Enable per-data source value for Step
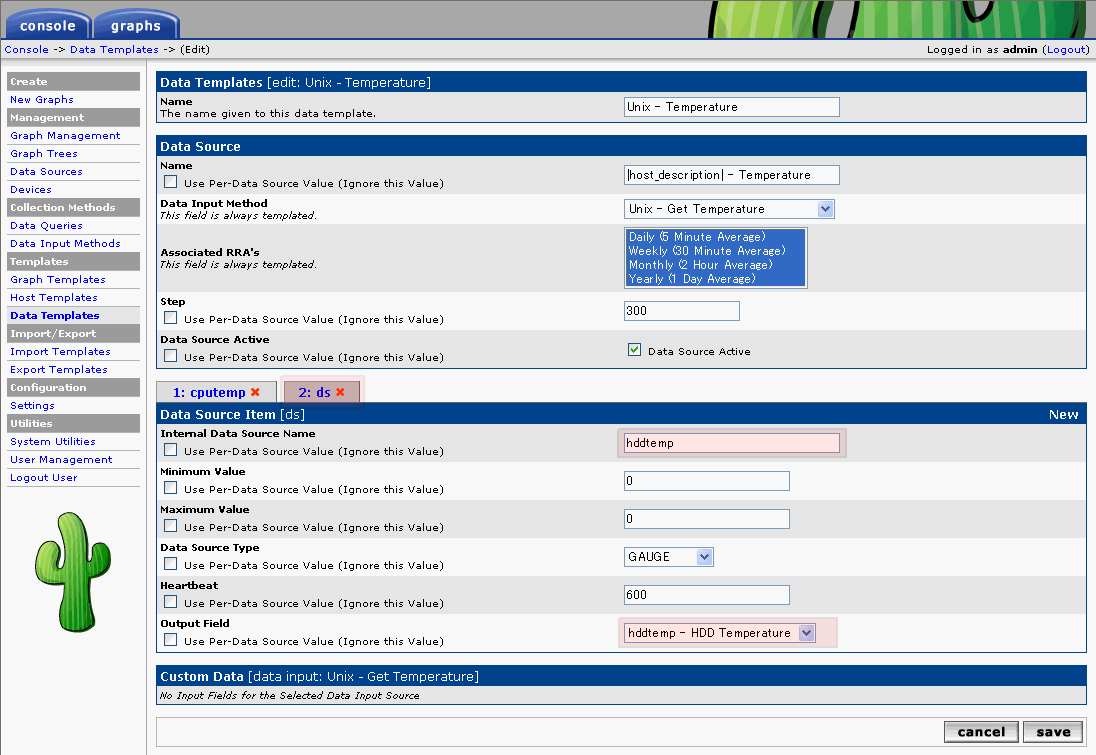1096x755 pixels. [170, 319]
